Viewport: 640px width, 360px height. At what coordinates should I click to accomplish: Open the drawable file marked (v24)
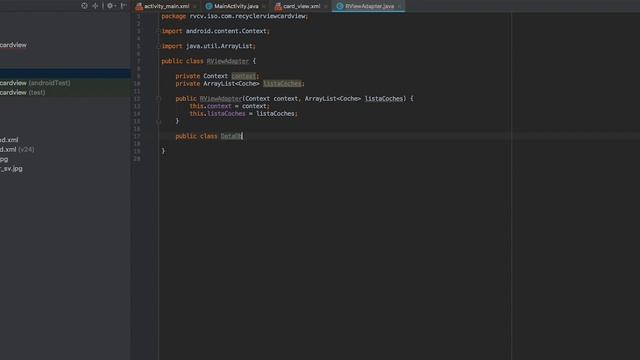[x=17, y=149]
